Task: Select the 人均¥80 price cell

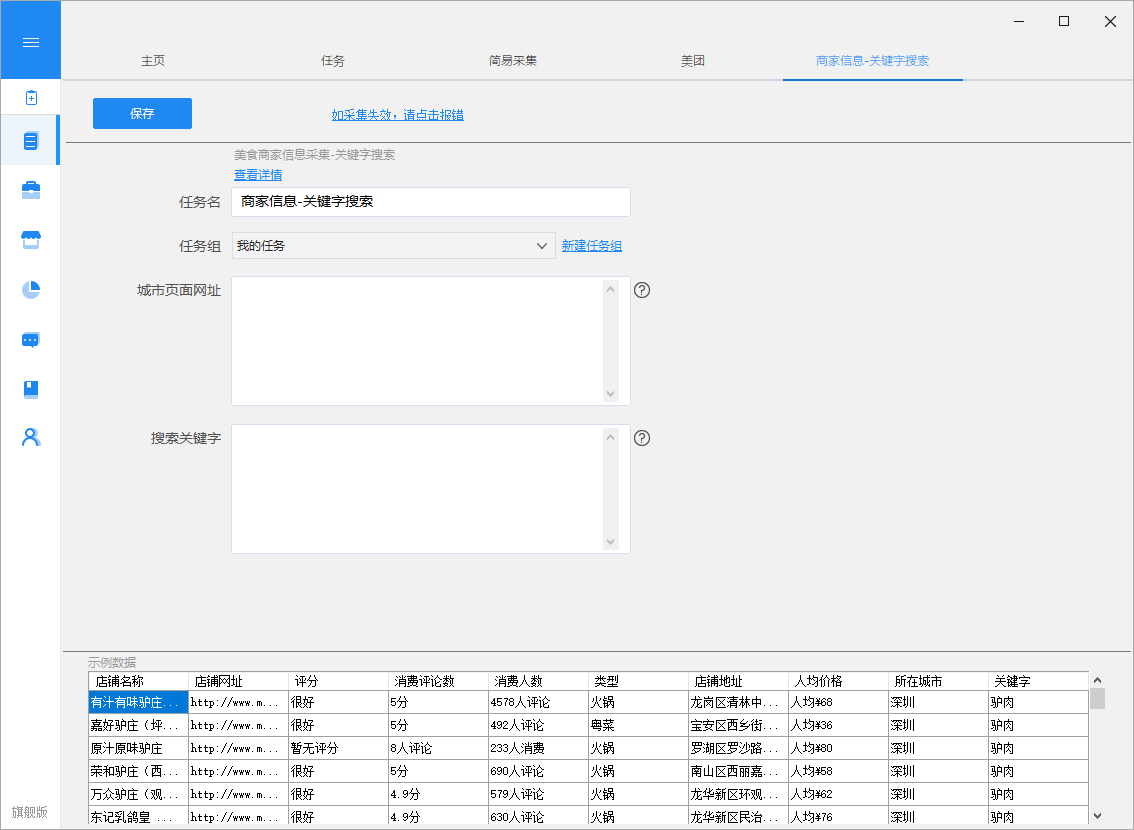Action: pyautogui.click(x=837, y=748)
